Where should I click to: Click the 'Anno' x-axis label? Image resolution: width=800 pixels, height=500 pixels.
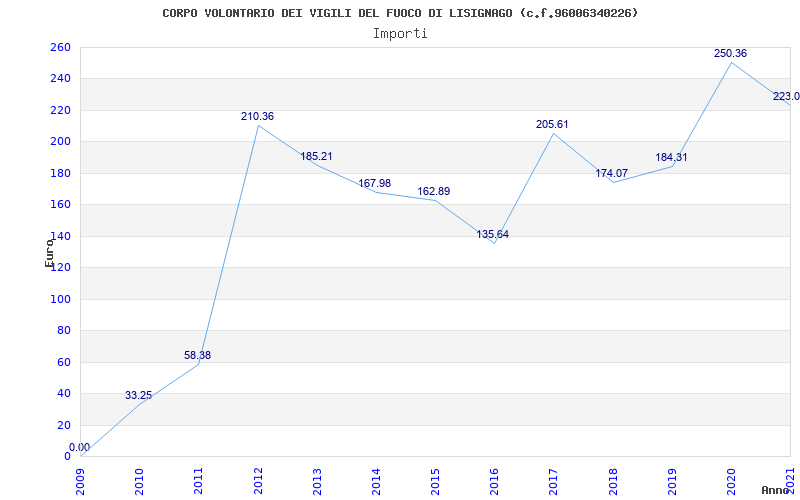[x=776, y=490]
